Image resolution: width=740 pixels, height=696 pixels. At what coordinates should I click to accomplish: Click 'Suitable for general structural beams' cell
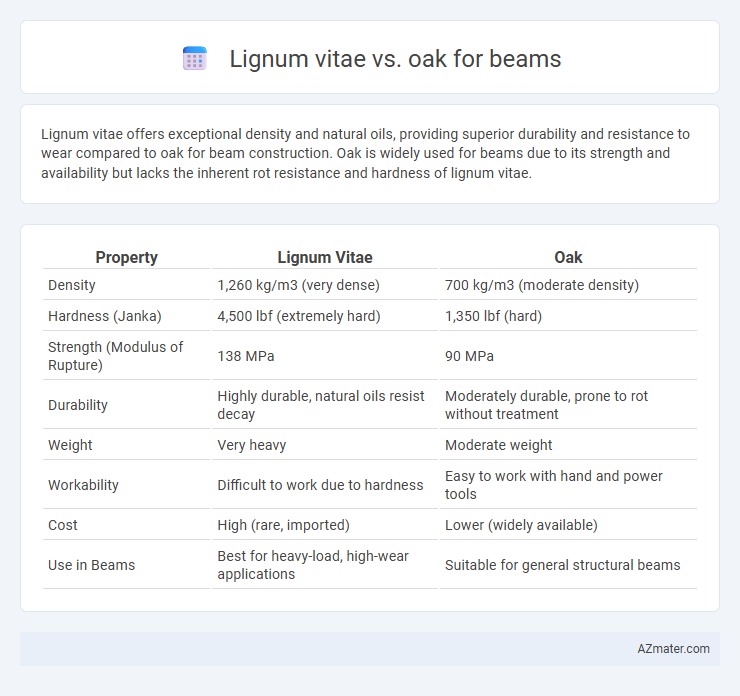coord(563,565)
